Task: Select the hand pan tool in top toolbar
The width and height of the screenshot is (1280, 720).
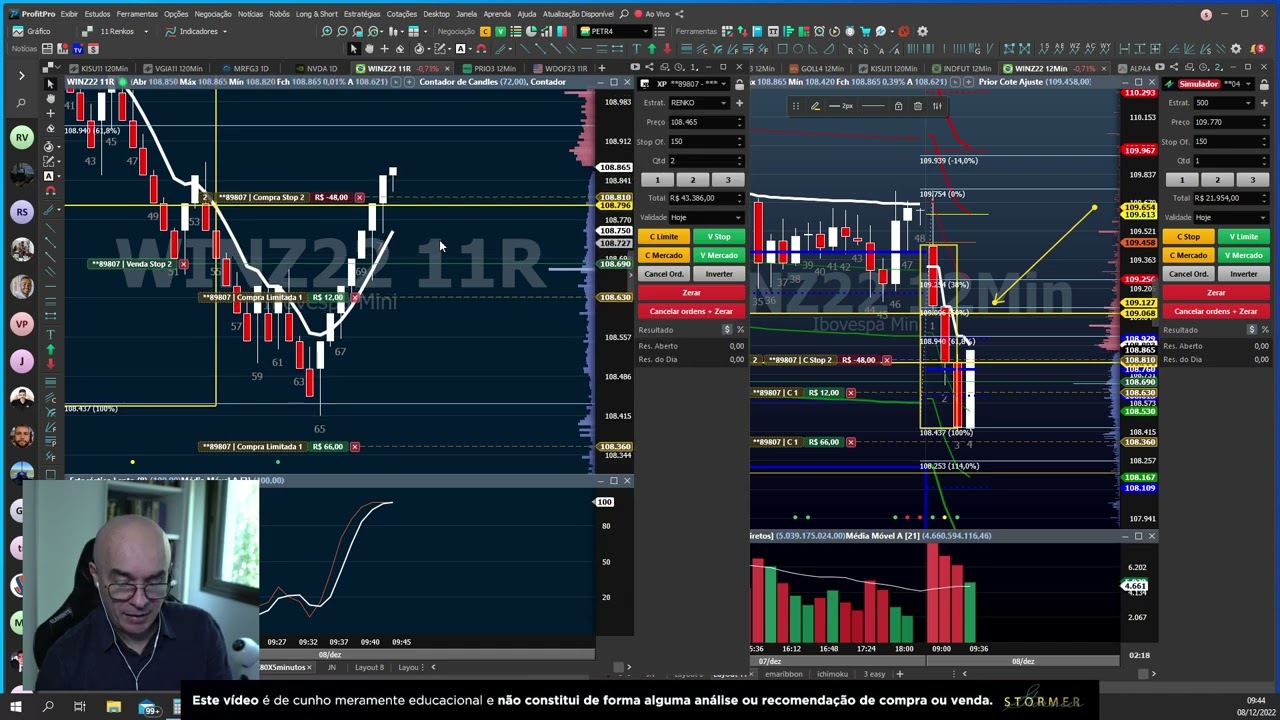Action: 369,49
